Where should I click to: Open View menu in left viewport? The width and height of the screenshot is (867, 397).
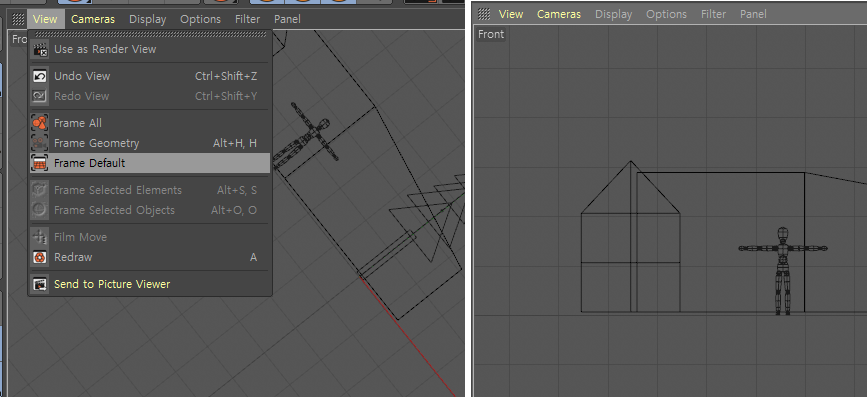pyautogui.click(x=45, y=19)
